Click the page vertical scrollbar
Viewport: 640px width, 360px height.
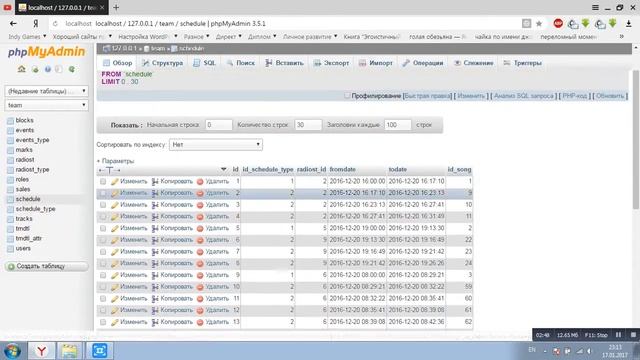coord(636,139)
